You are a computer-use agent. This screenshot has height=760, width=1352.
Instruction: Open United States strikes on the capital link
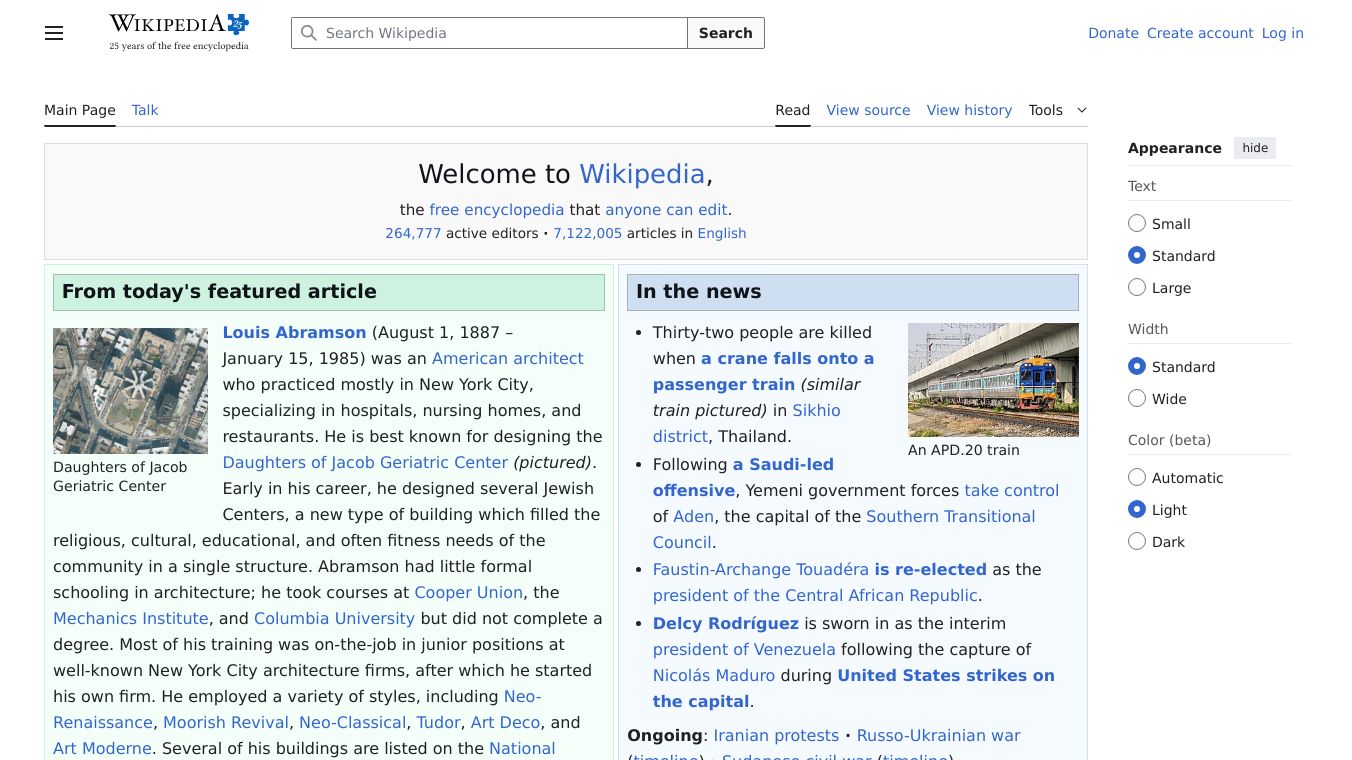(854, 688)
